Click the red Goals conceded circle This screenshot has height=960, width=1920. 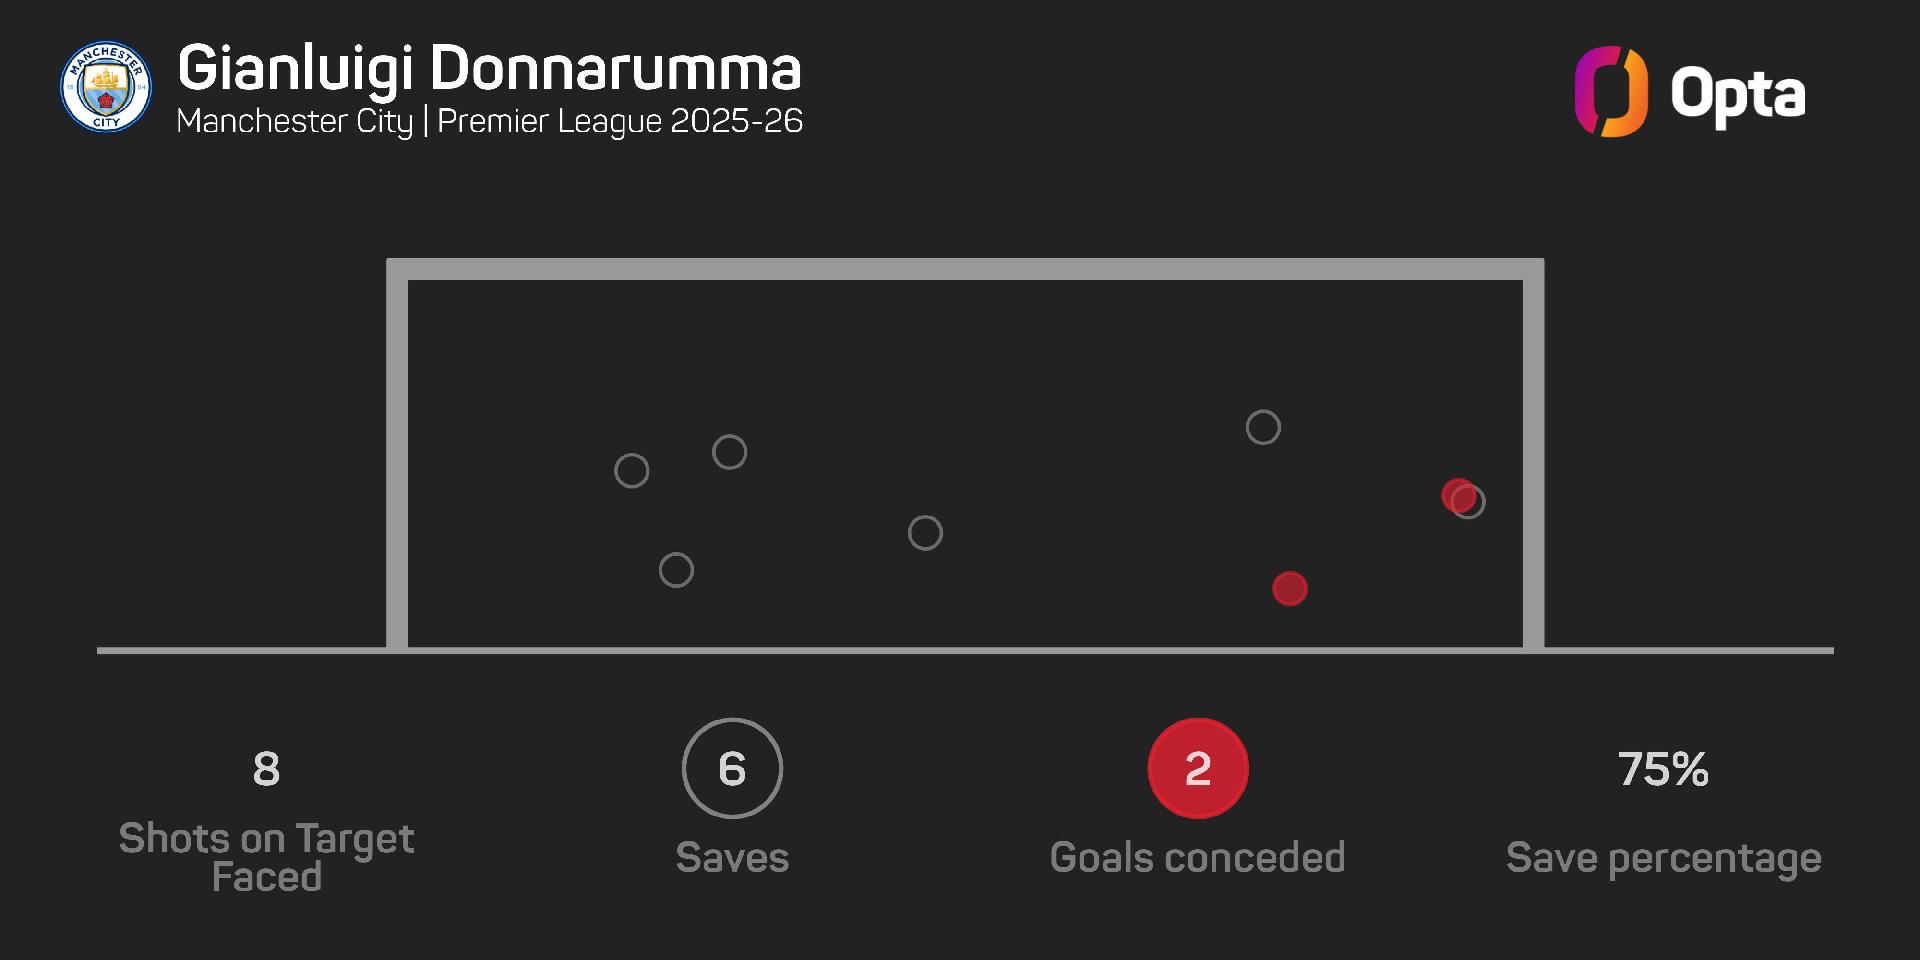pos(1197,768)
